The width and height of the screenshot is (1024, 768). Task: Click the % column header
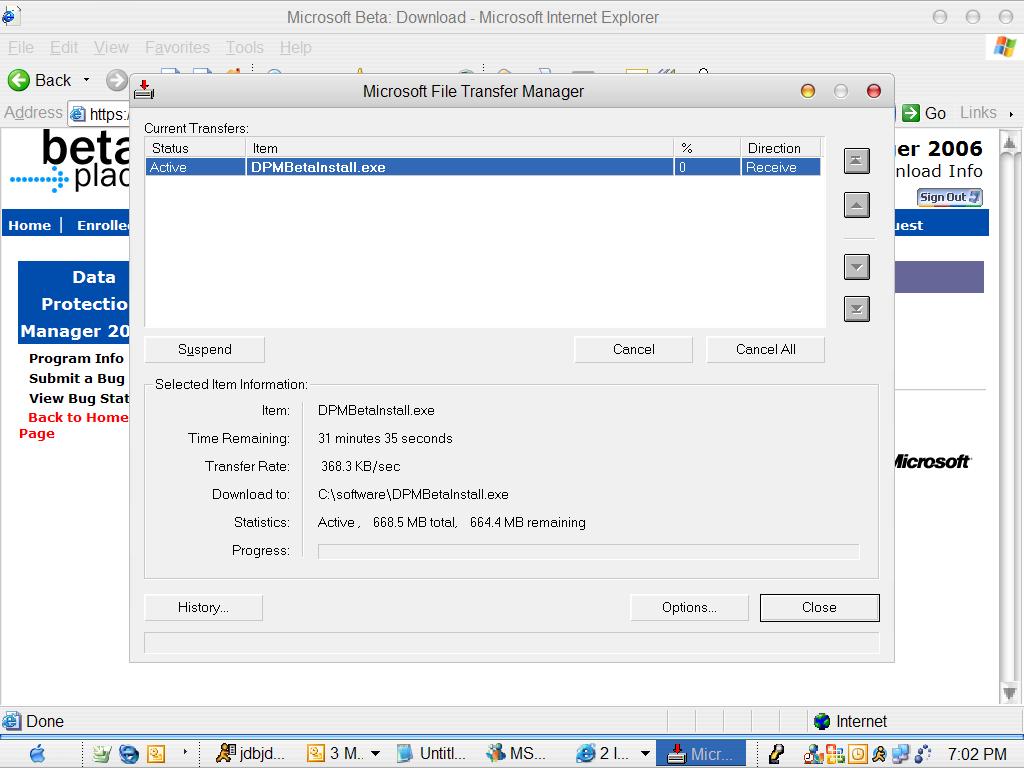(707, 148)
